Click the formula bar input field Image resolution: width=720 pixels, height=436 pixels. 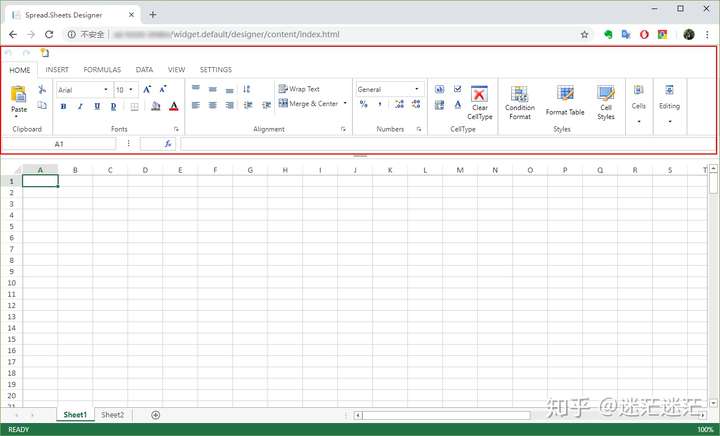pyautogui.click(x=448, y=144)
